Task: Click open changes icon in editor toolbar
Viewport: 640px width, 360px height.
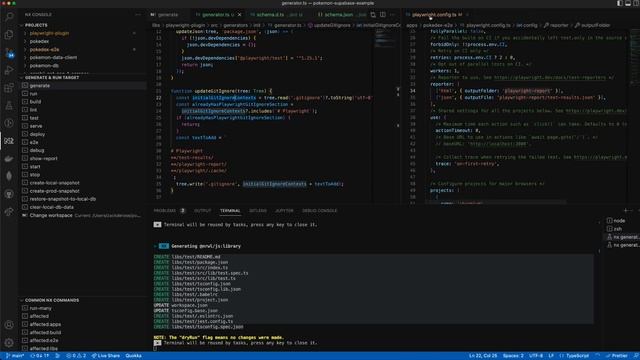Action: [373, 15]
